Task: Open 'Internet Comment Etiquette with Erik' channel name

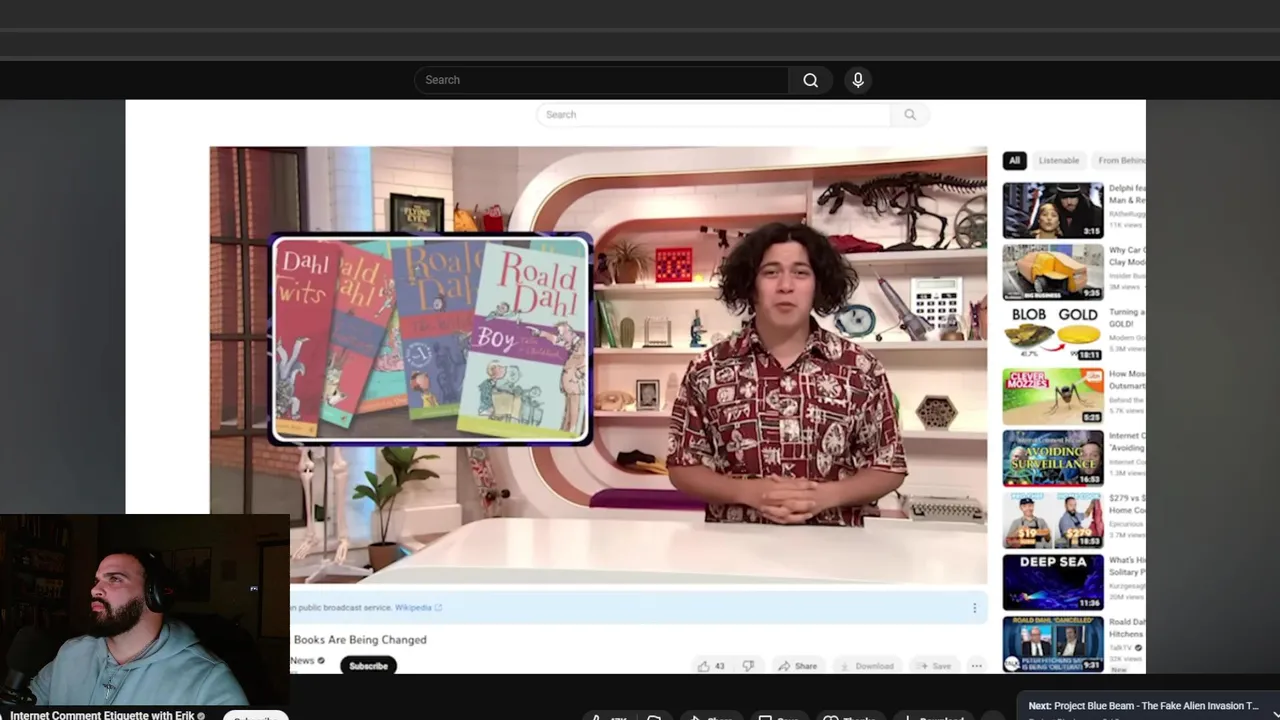Action: (102, 715)
